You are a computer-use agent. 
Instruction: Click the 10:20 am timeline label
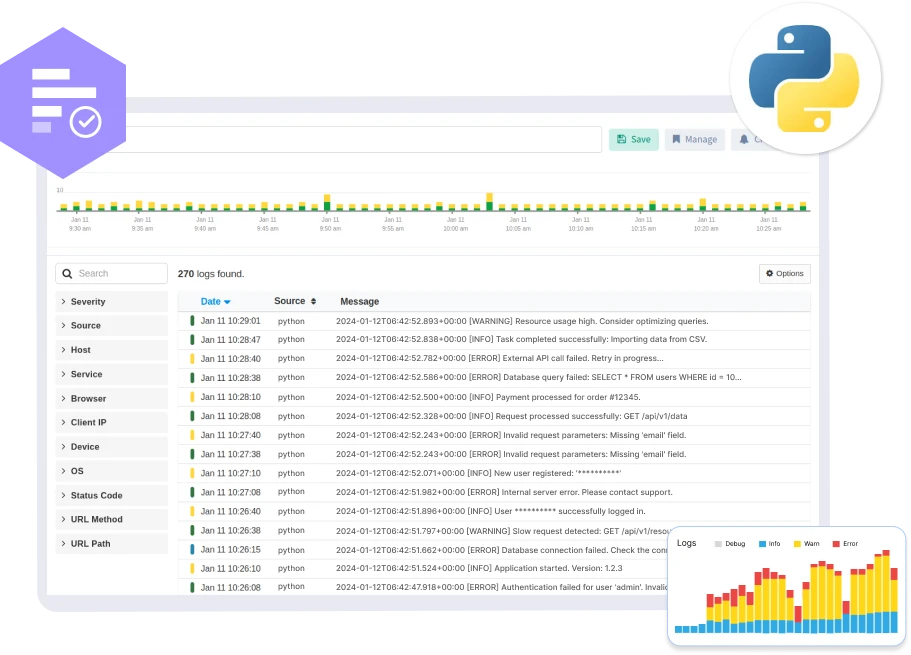point(706,224)
